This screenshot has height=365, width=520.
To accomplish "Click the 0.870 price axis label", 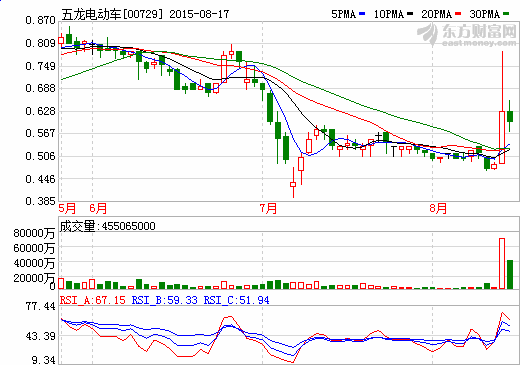I will pyautogui.click(x=40, y=20).
